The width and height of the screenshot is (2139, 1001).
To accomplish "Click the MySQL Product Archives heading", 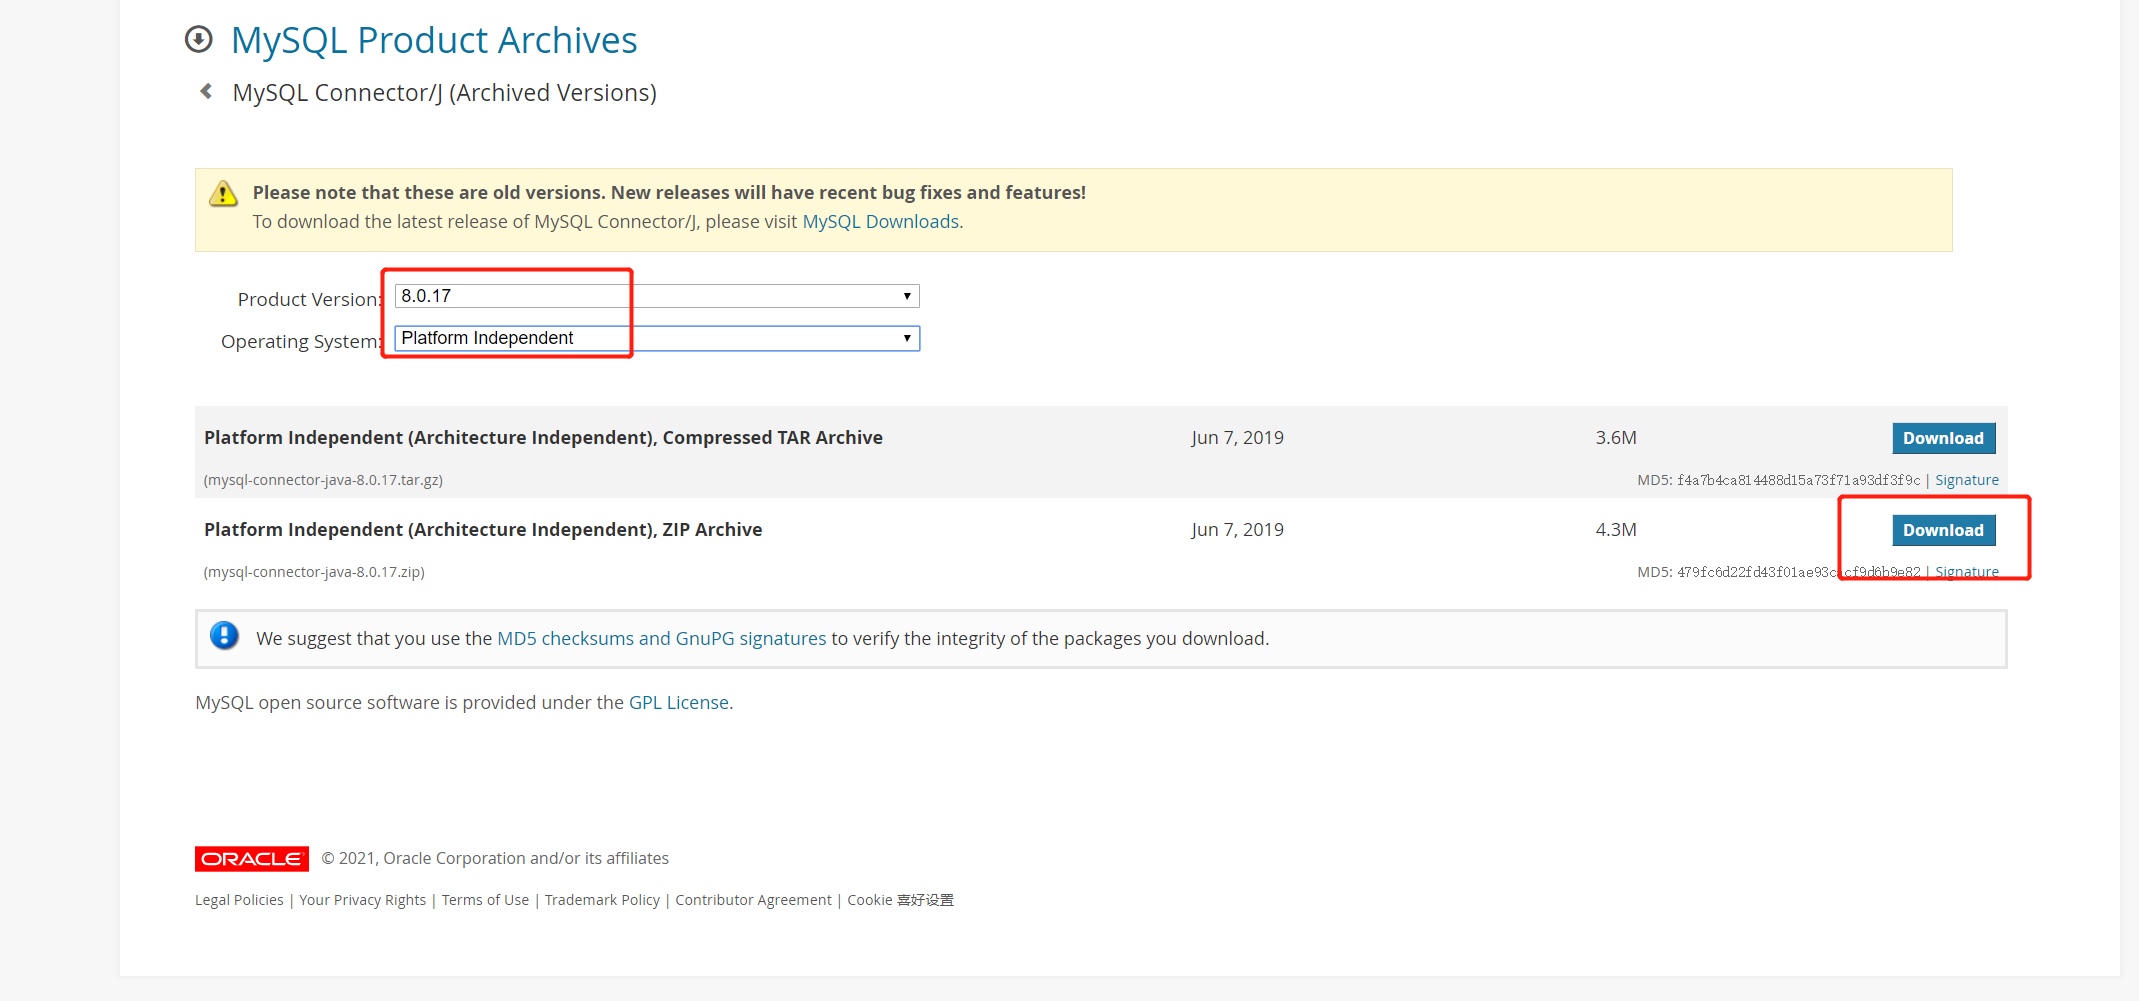I will tap(434, 40).
